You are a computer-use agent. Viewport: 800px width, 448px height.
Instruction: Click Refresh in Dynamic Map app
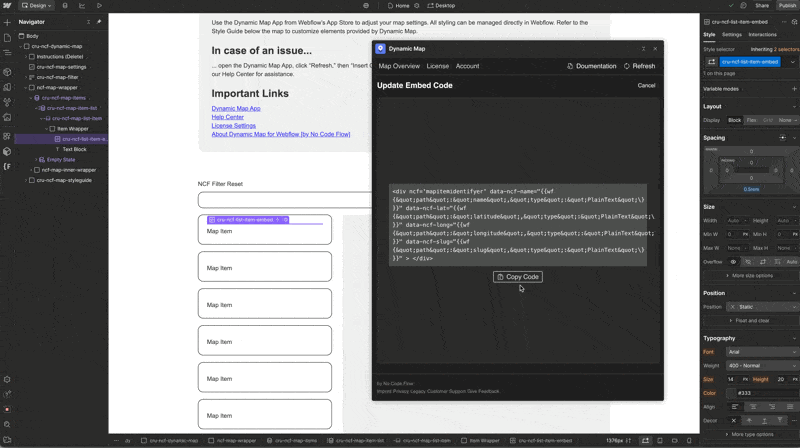tap(639, 66)
